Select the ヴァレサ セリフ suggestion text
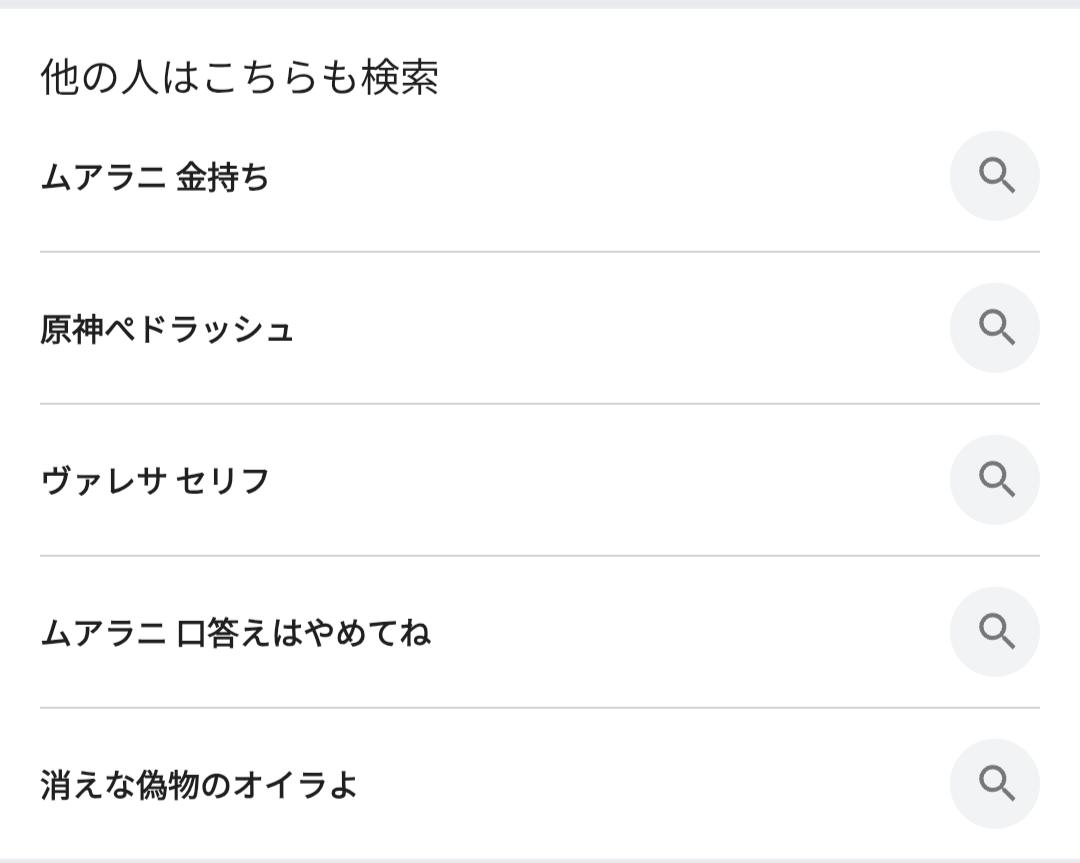This screenshot has width=1080, height=863. coord(155,481)
